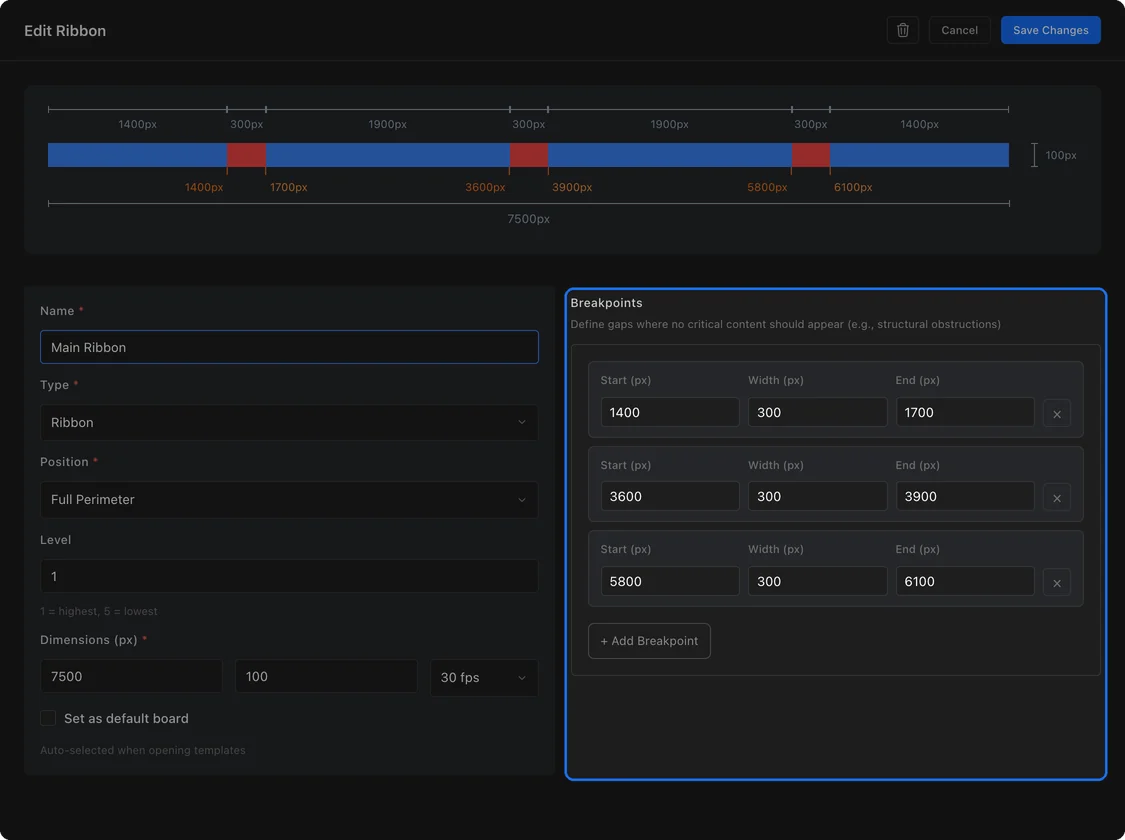Click the Start field with value 3600
Screen dimensions: 1125x840
point(670,496)
